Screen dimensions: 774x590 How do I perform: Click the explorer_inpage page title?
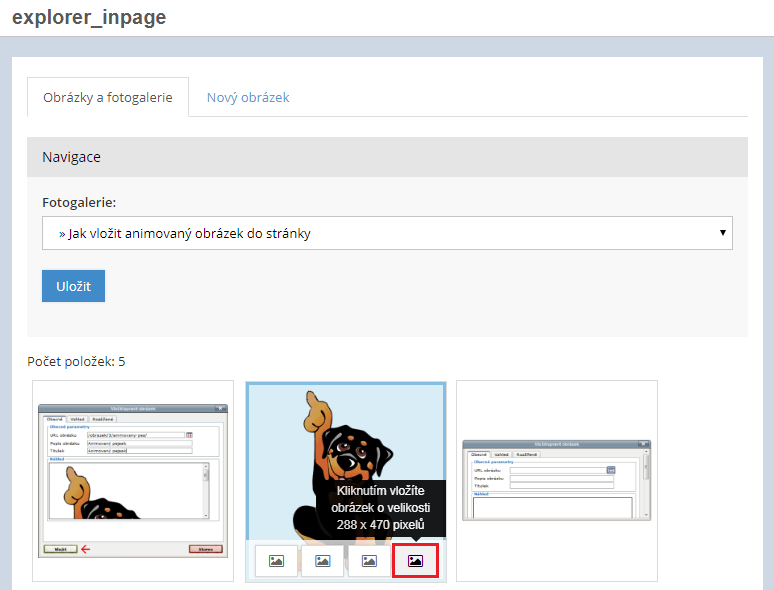pyautogui.click(x=89, y=18)
